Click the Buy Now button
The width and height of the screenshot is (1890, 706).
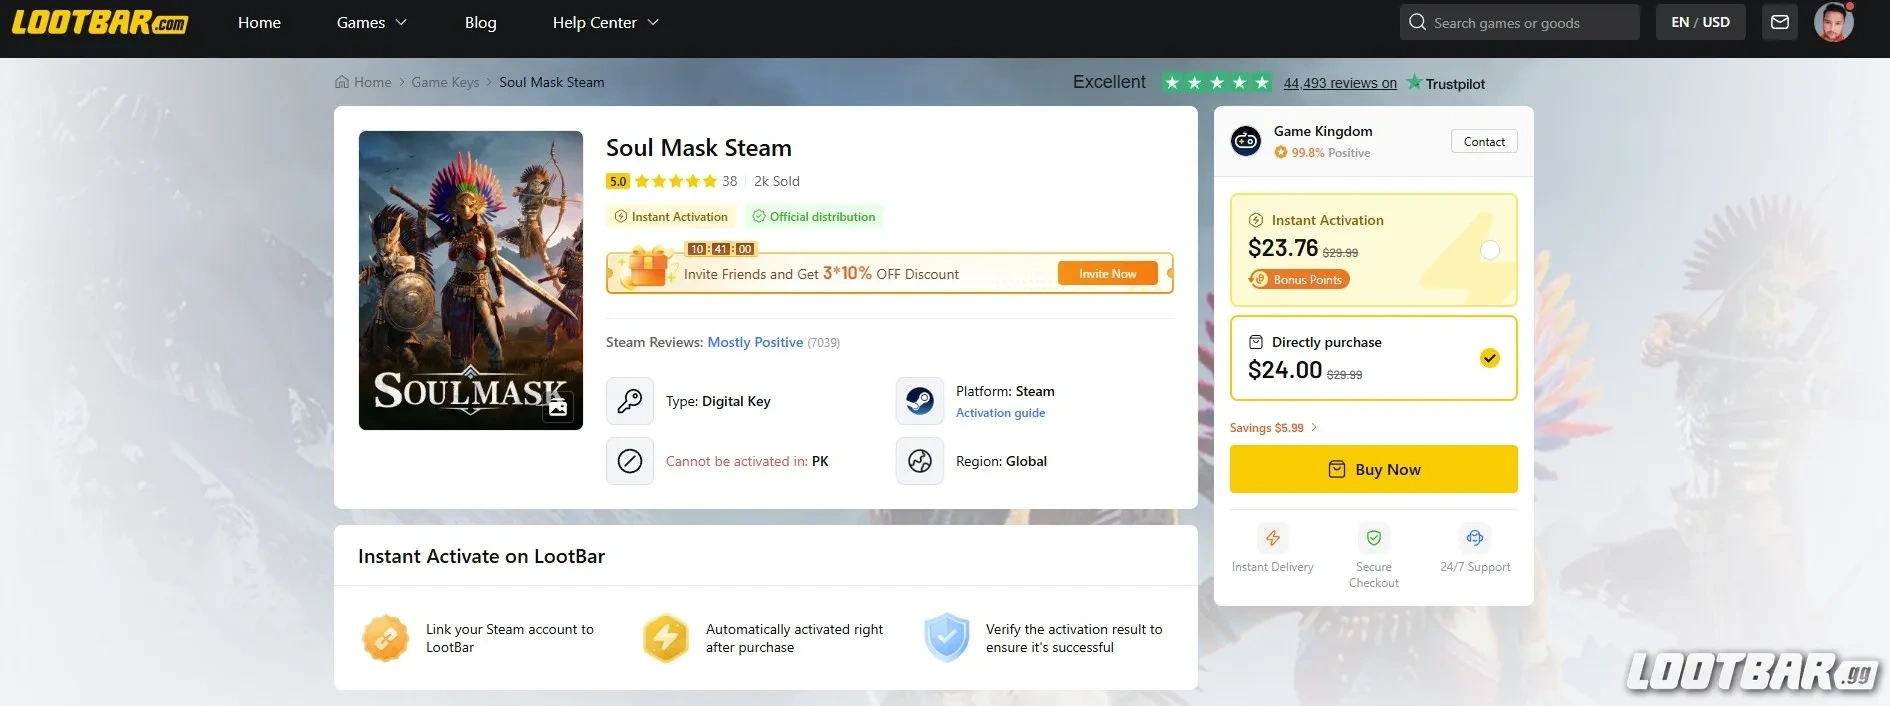[1374, 469]
